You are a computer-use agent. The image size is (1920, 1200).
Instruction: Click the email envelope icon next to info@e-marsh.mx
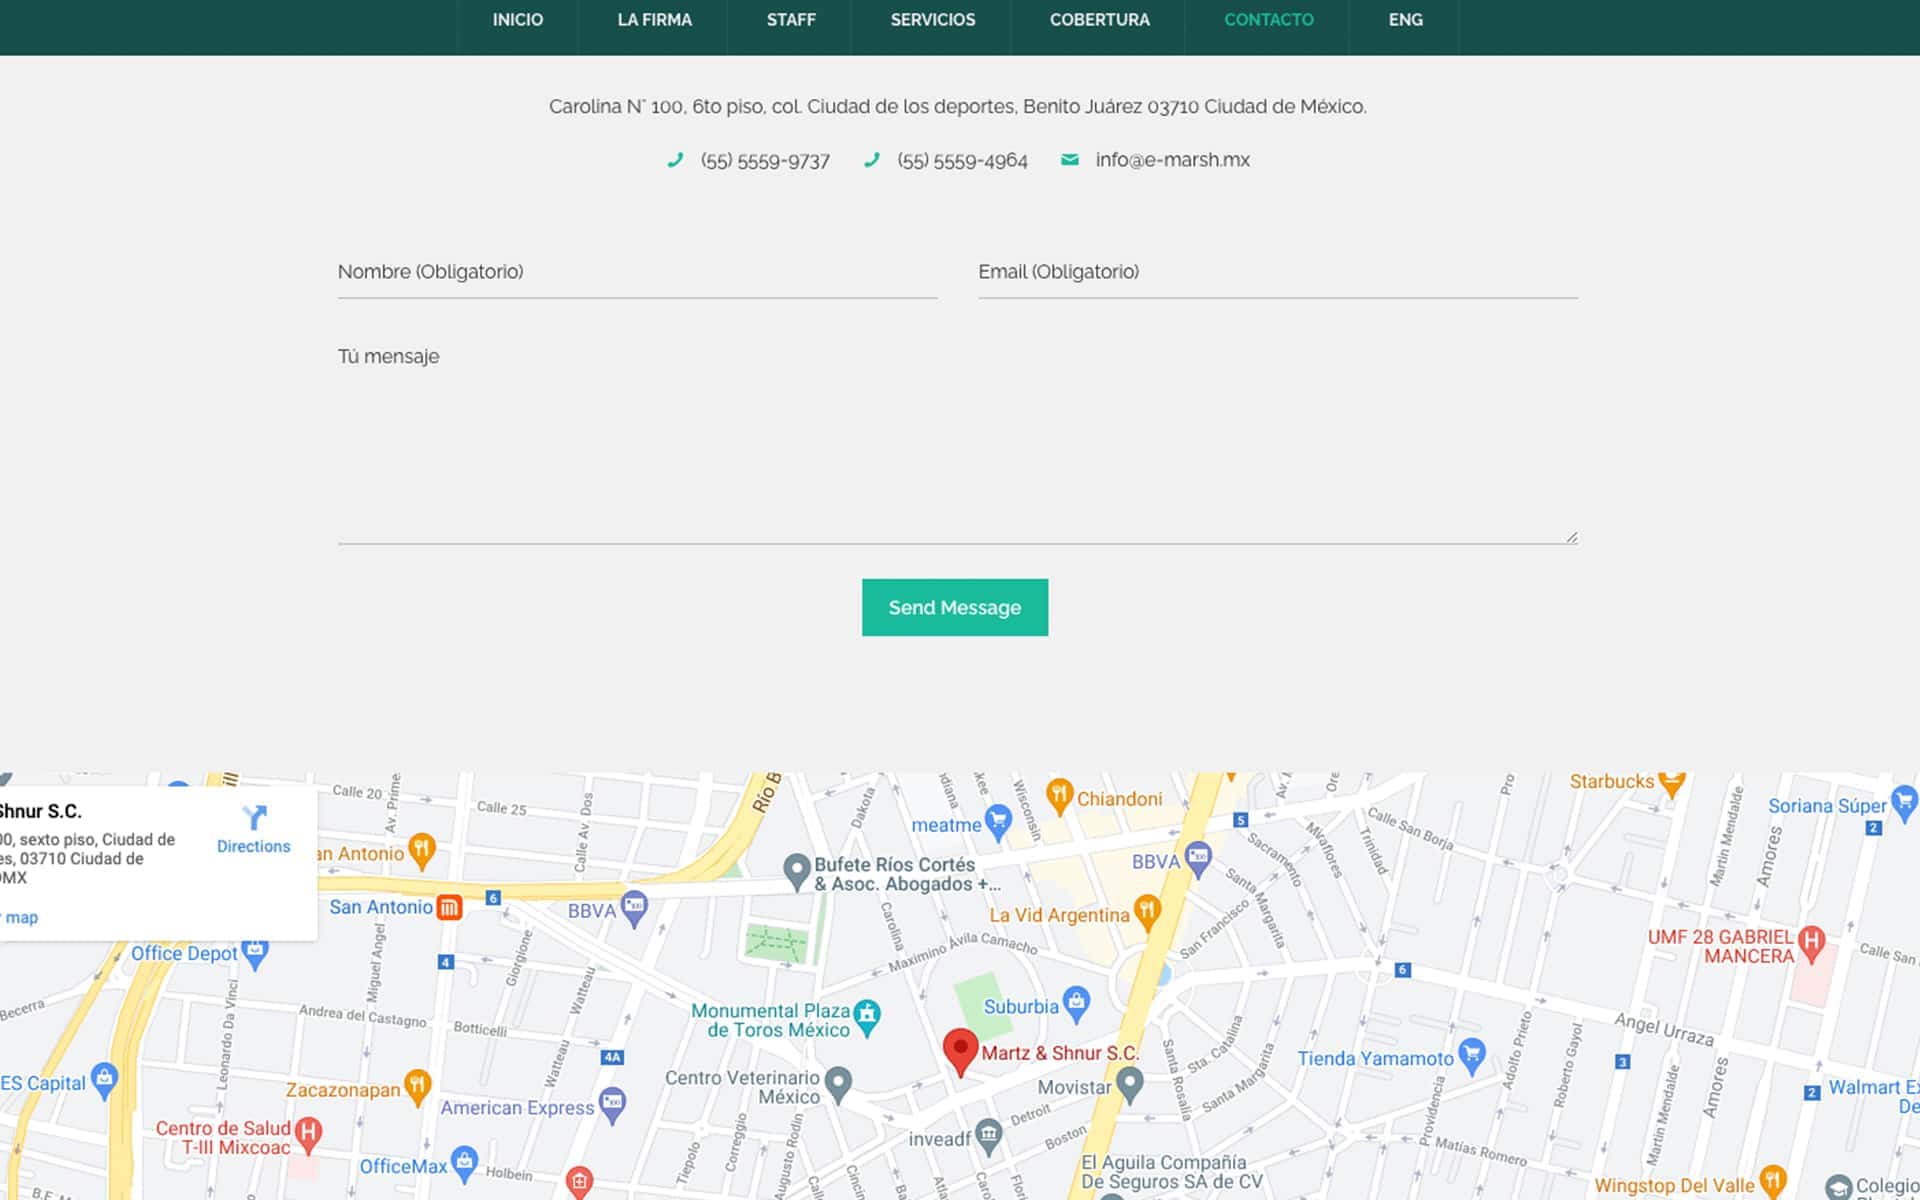tap(1069, 160)
